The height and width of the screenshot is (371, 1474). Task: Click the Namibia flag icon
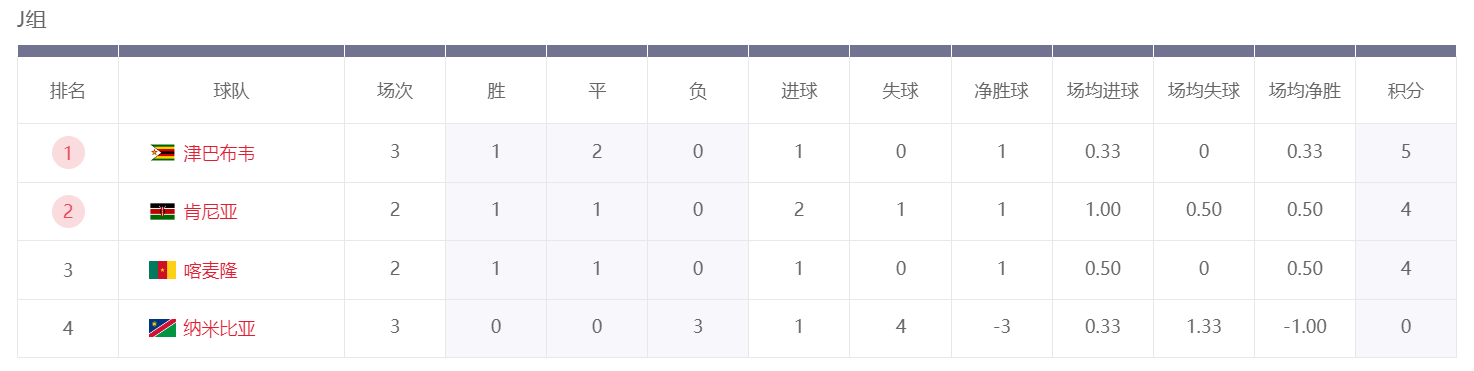(x=162, y=328)
